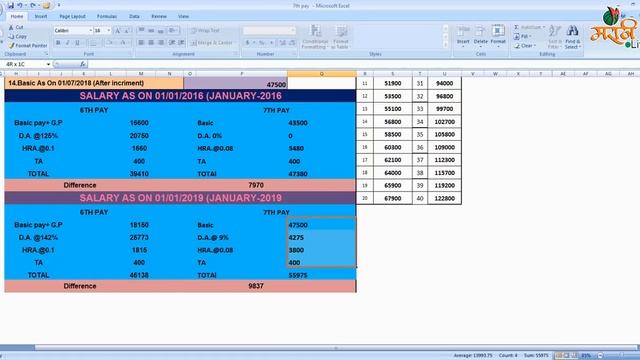The width and height of the screenshot is (640, 360).
Task: Switch to the Home ribbon tab
Action: (x=17, y=16)
